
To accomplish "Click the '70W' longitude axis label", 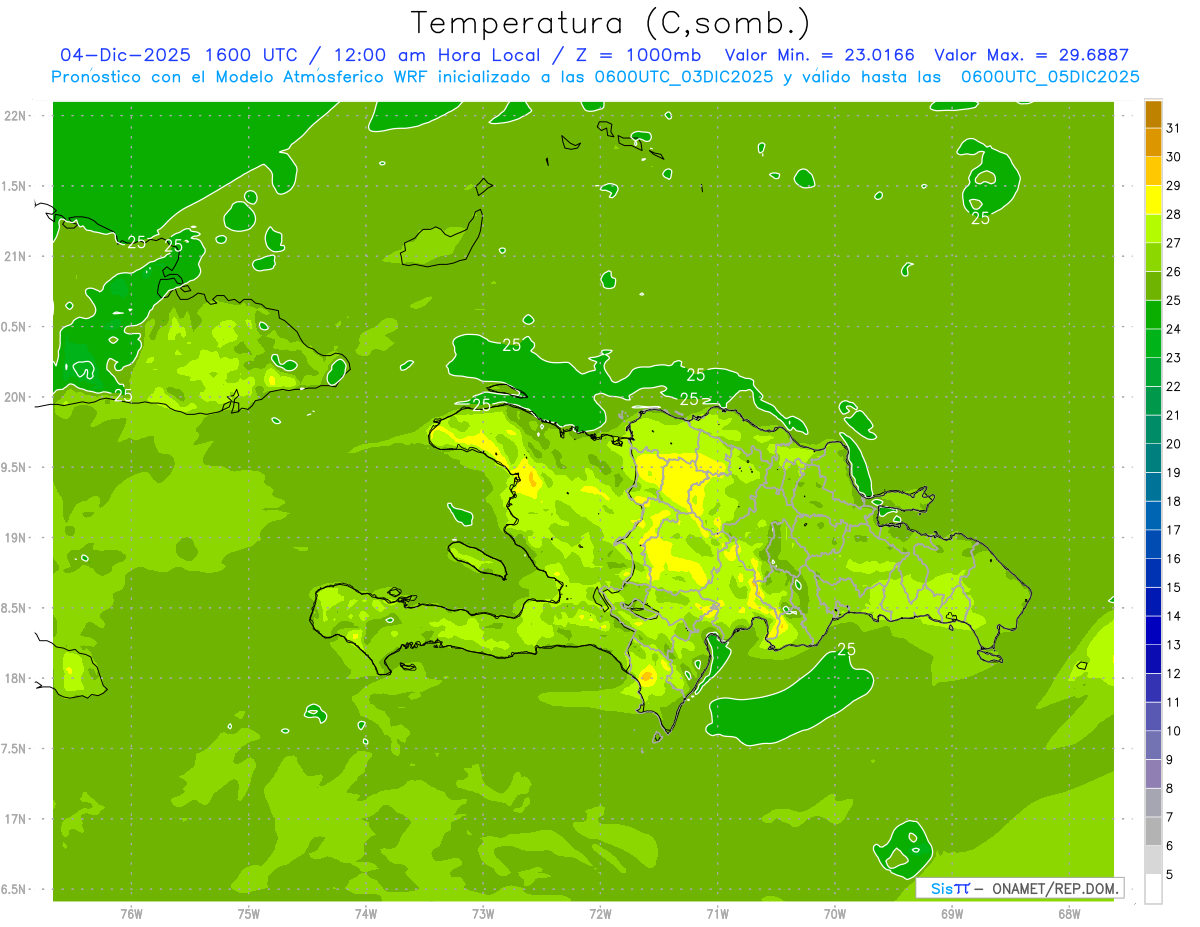I will [x=834, y=914].
